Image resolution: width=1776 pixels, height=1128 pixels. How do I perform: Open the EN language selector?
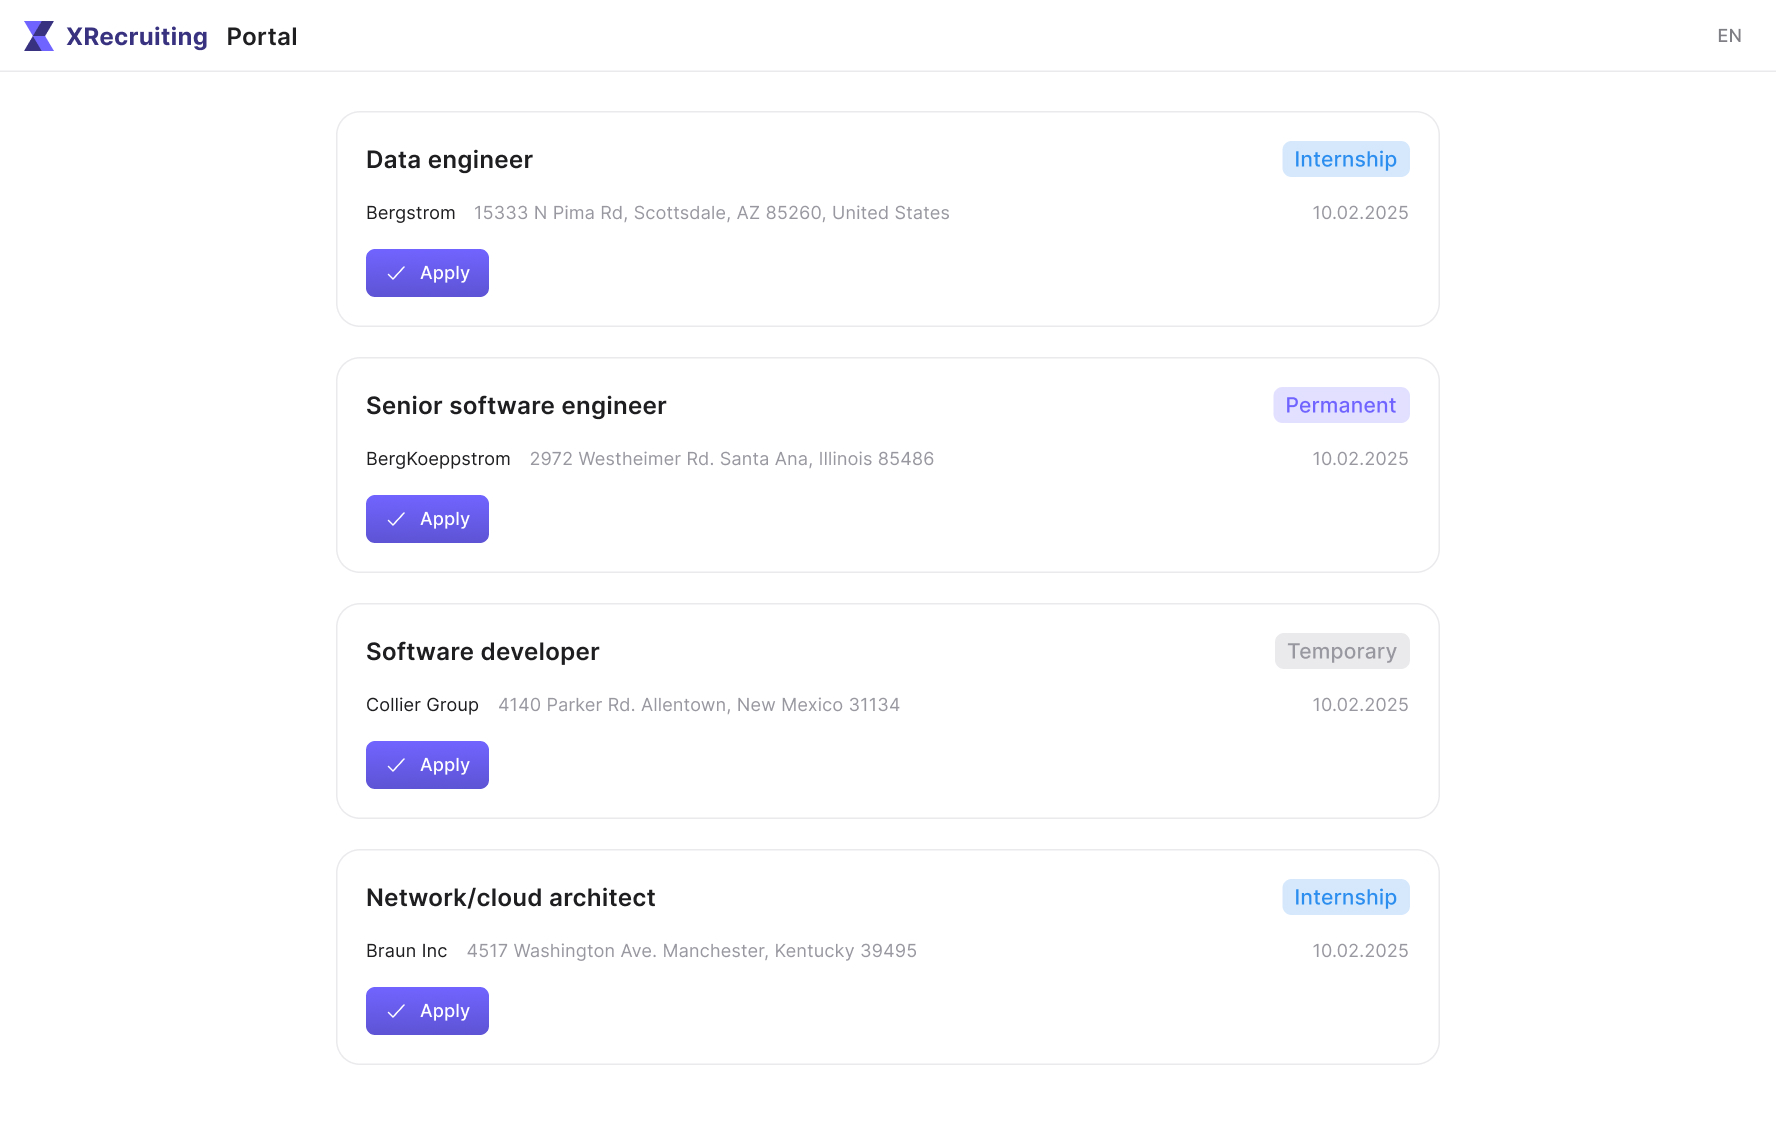pyautogui.click(x=1729, y=36)
